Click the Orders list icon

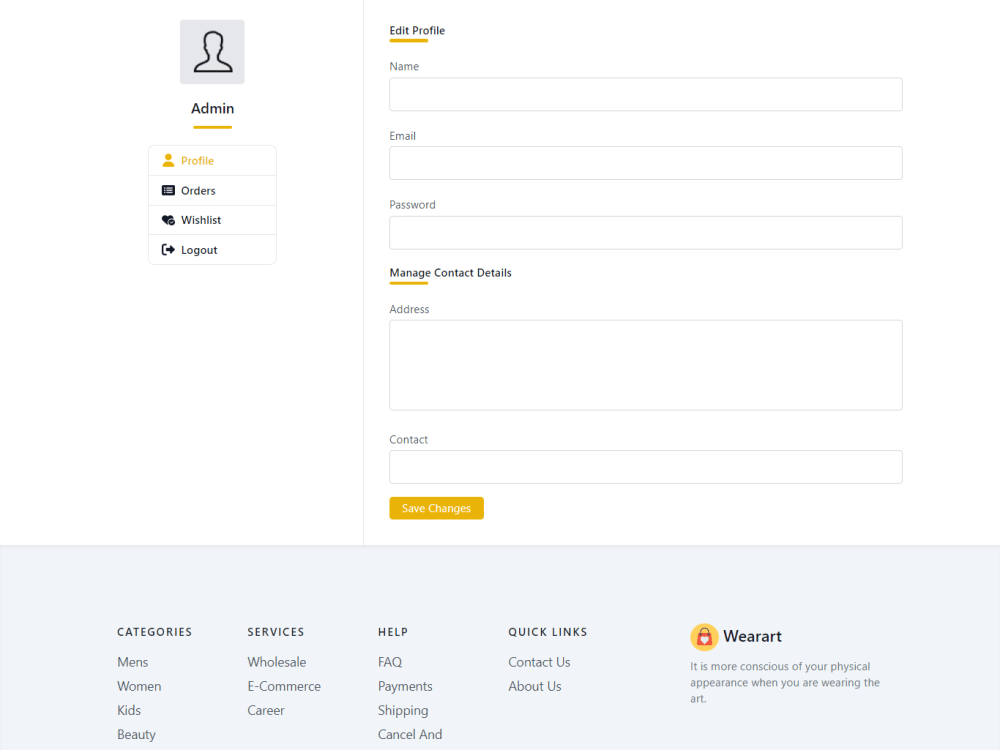[x=168, y=191]
